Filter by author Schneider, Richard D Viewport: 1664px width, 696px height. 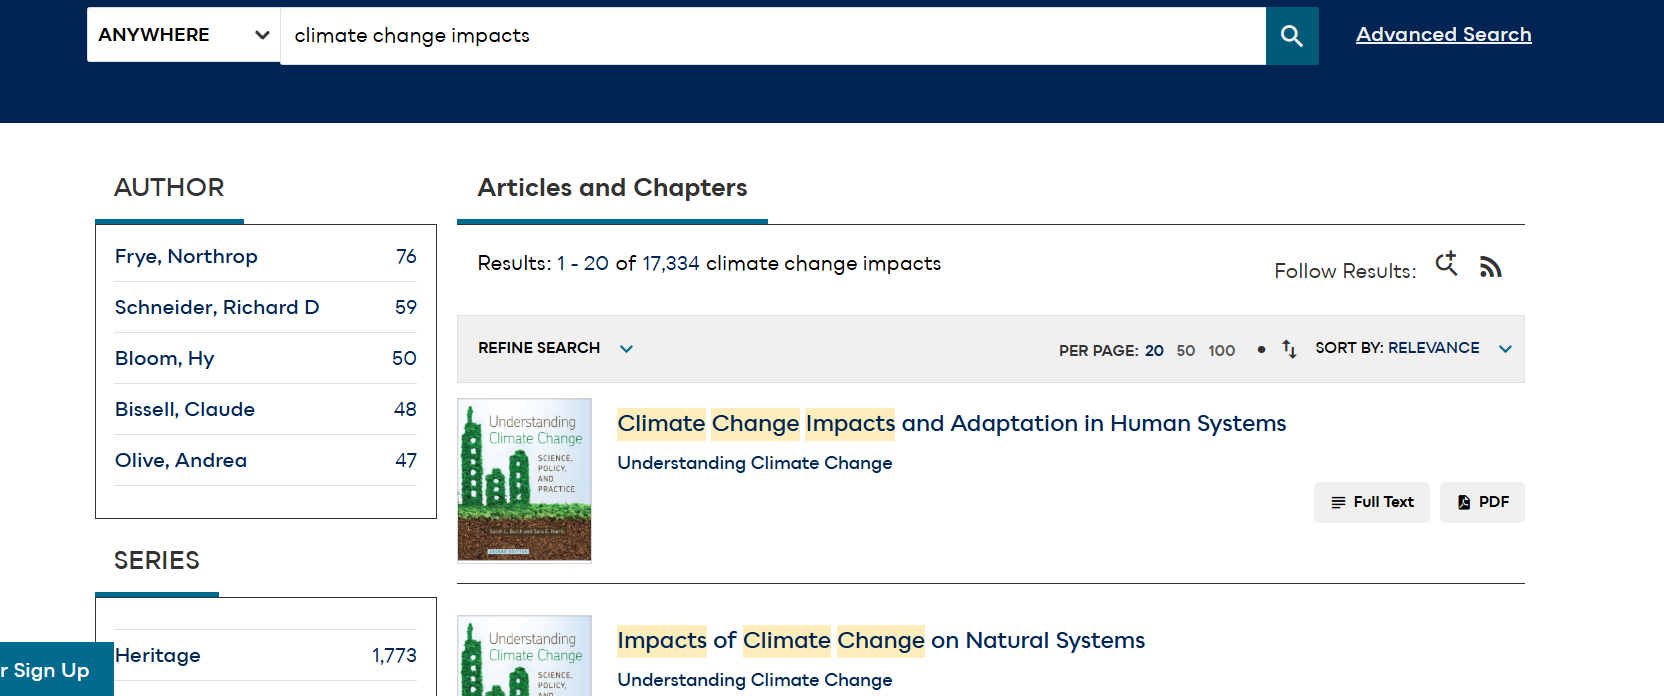coord(217,308)
